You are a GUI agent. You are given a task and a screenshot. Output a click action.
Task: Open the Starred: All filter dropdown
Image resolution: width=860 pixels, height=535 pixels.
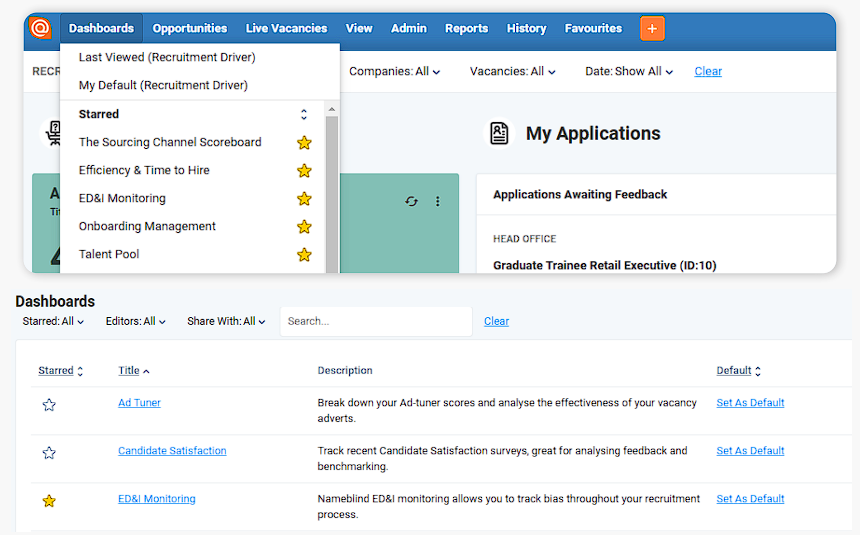pos(53,321)
